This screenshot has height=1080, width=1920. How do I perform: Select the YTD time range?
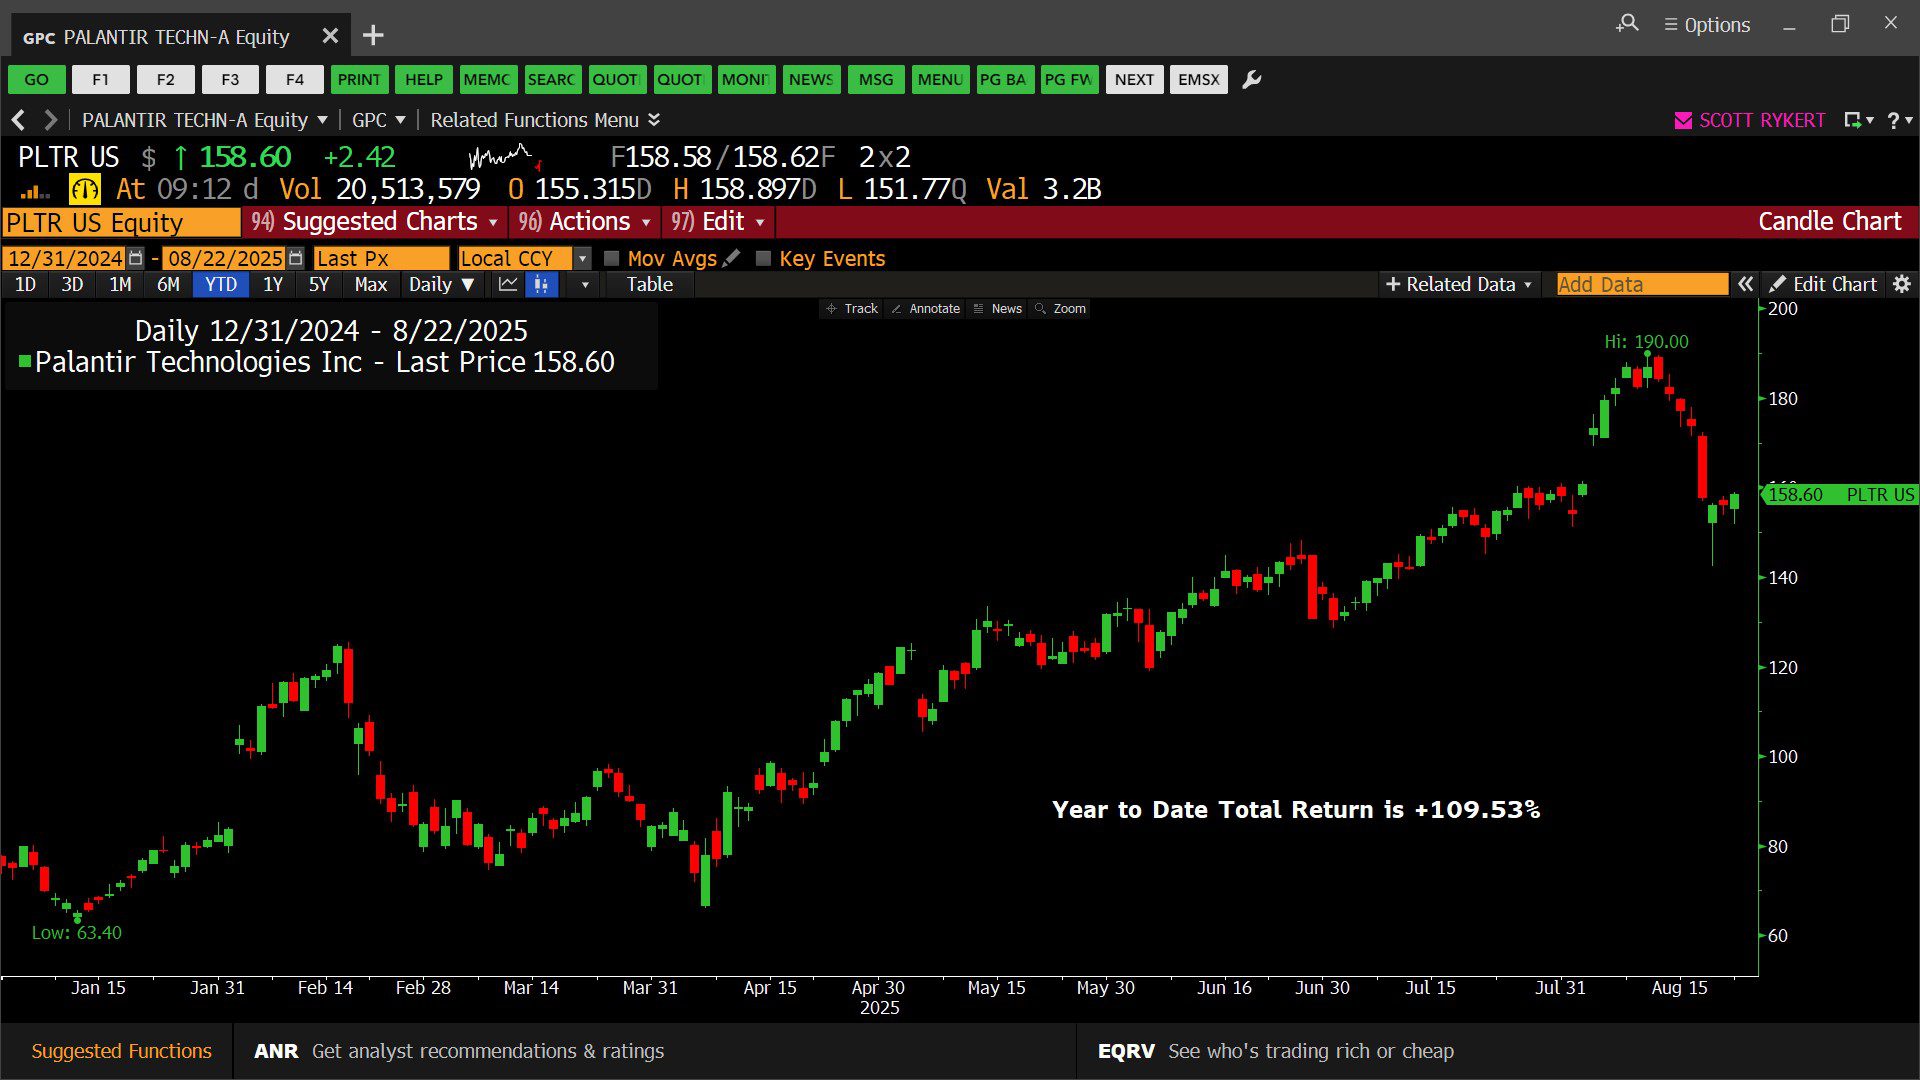pos(221,285)
